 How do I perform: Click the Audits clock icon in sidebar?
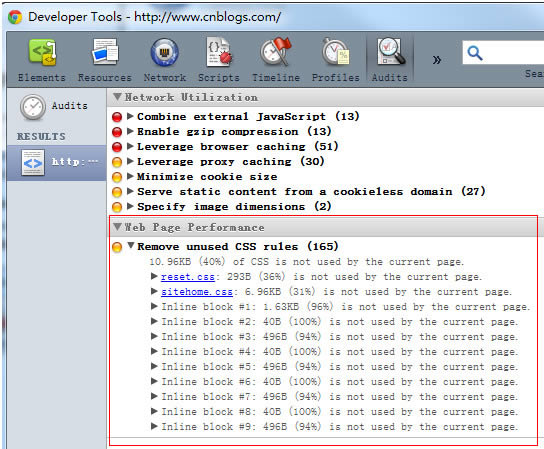point(33,107)
